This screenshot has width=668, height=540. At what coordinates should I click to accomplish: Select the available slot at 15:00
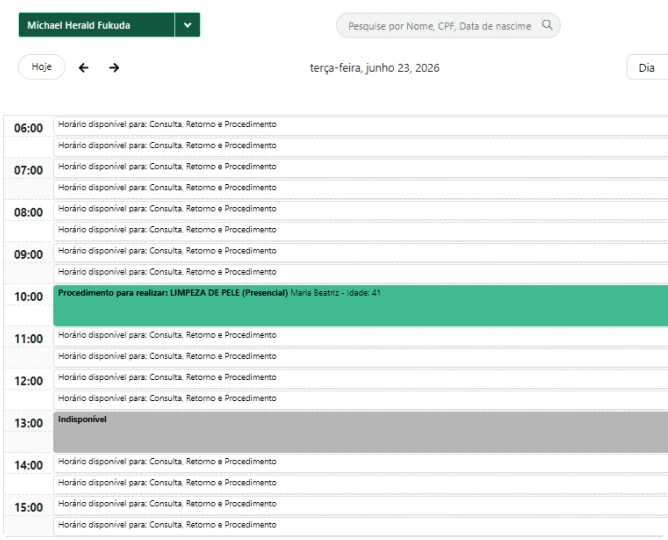click(360, 506)
